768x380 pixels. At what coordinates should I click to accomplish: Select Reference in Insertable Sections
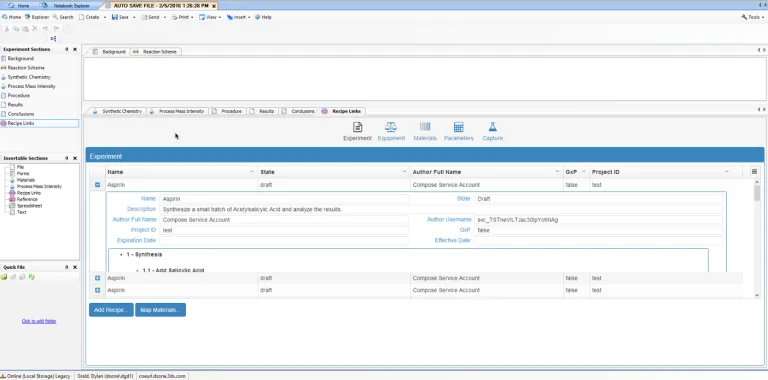tap(27, 199)
